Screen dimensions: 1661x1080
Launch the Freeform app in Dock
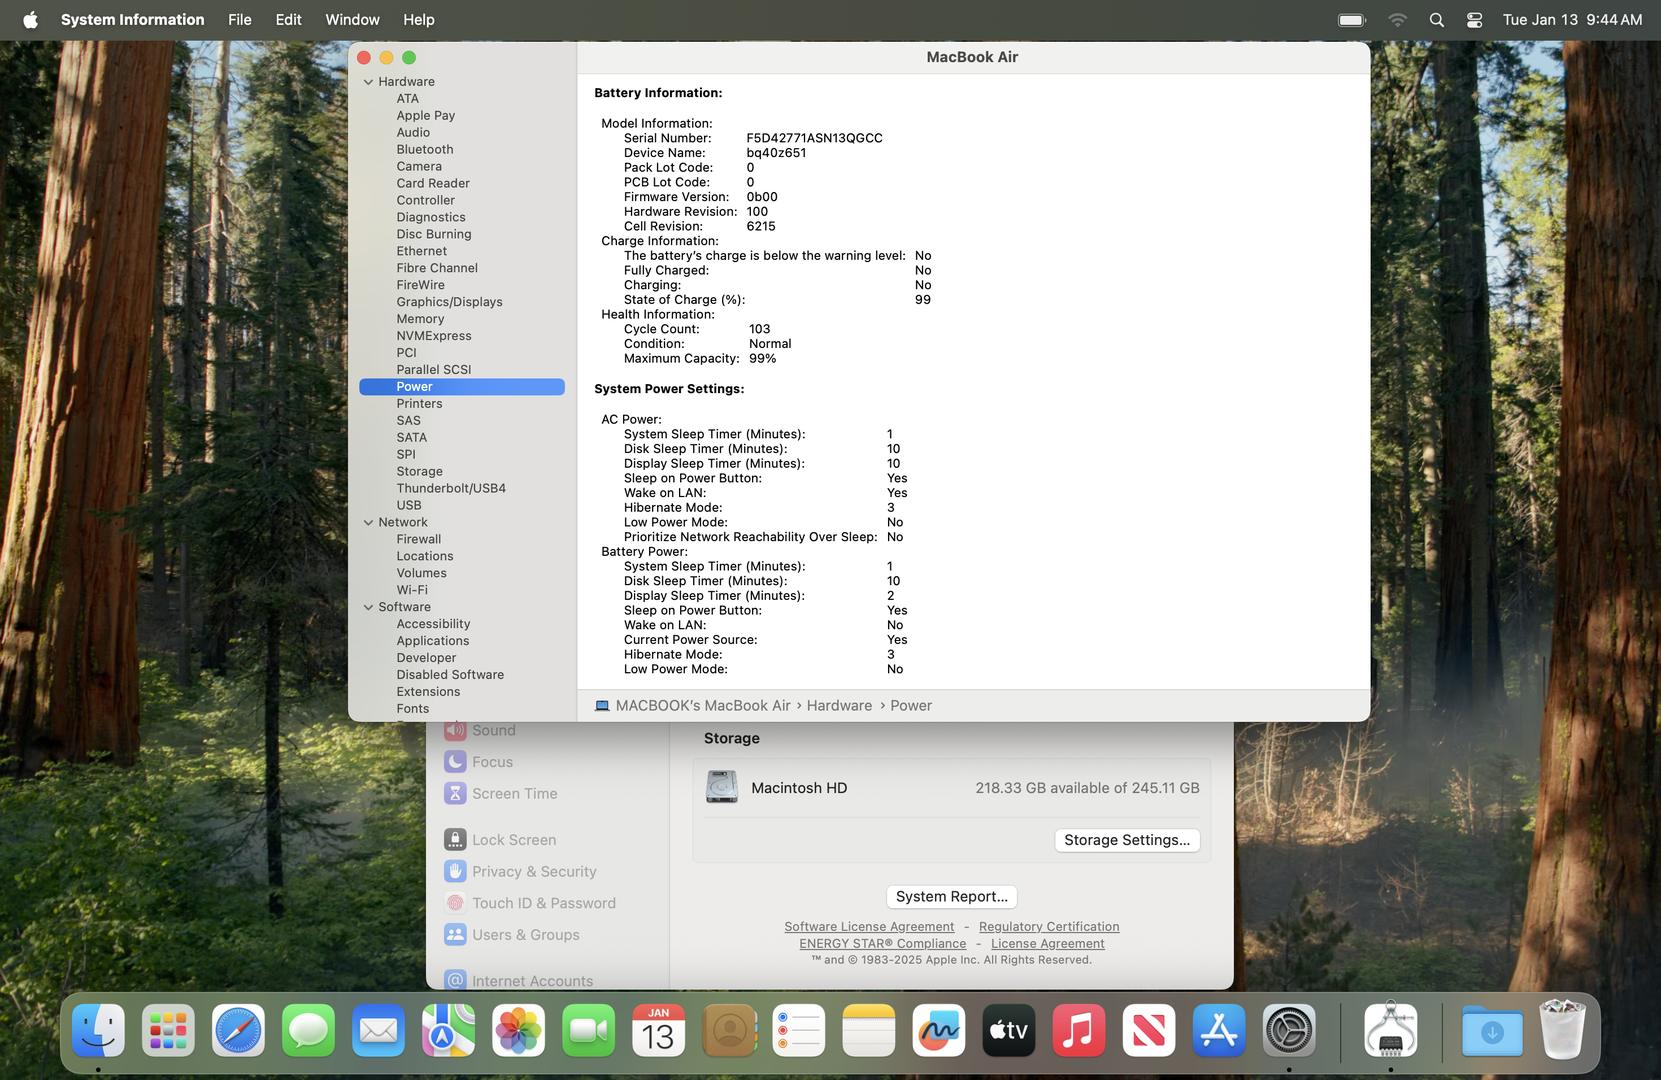(x=938, y=1031)
